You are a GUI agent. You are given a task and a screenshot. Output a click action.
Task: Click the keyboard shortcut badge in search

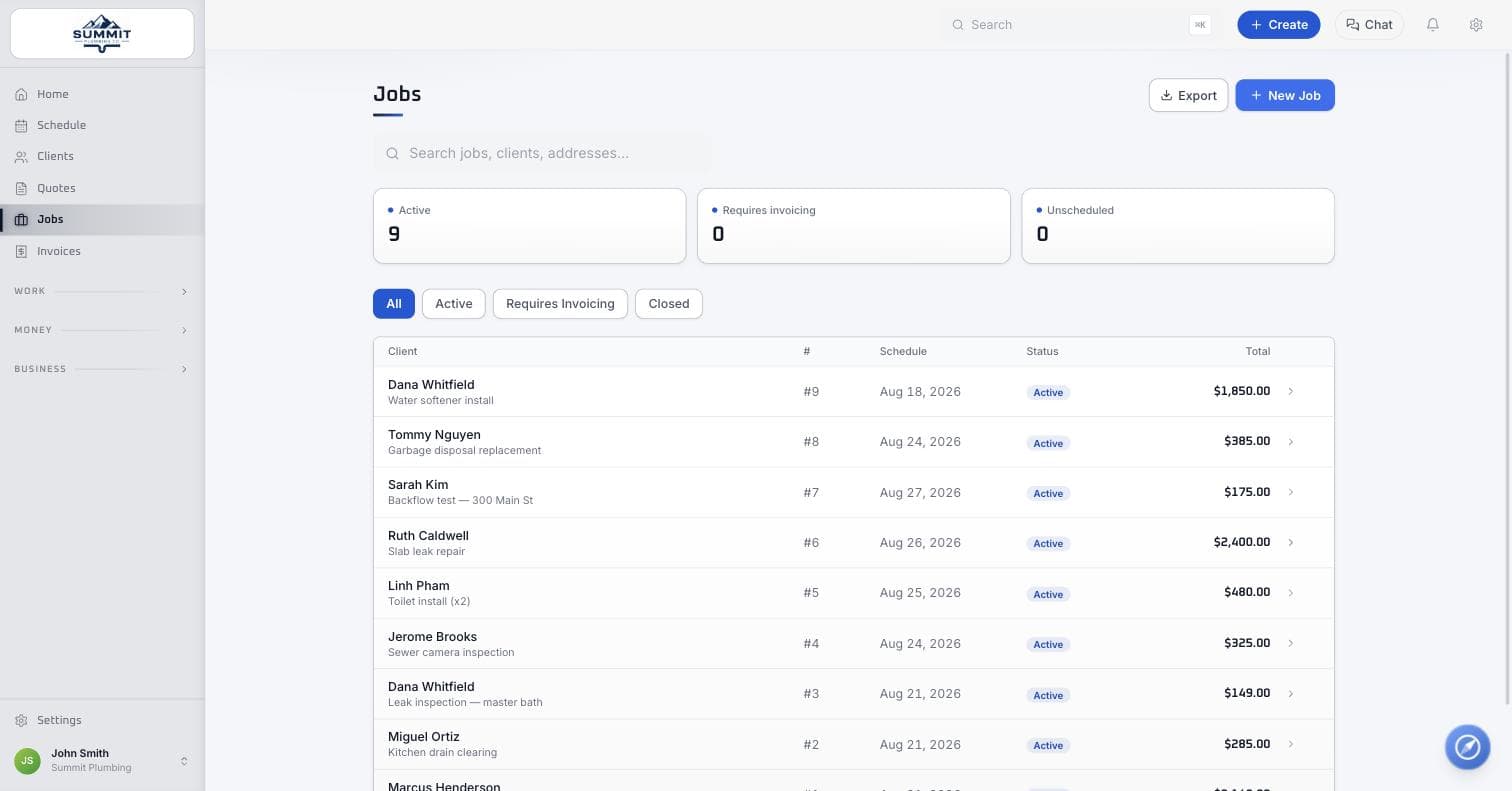[x=1200, y=25]
